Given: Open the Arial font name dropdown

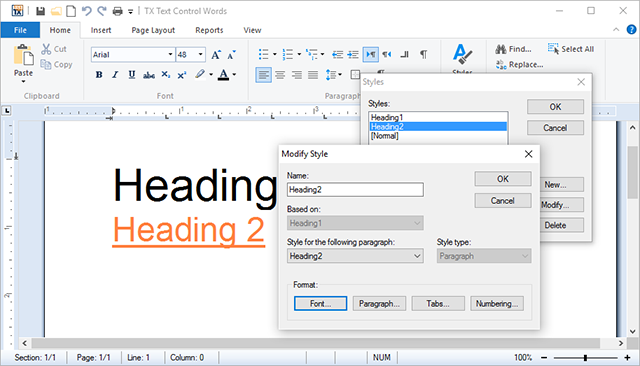Looking at the screenshot, I should tap(170, 55).
